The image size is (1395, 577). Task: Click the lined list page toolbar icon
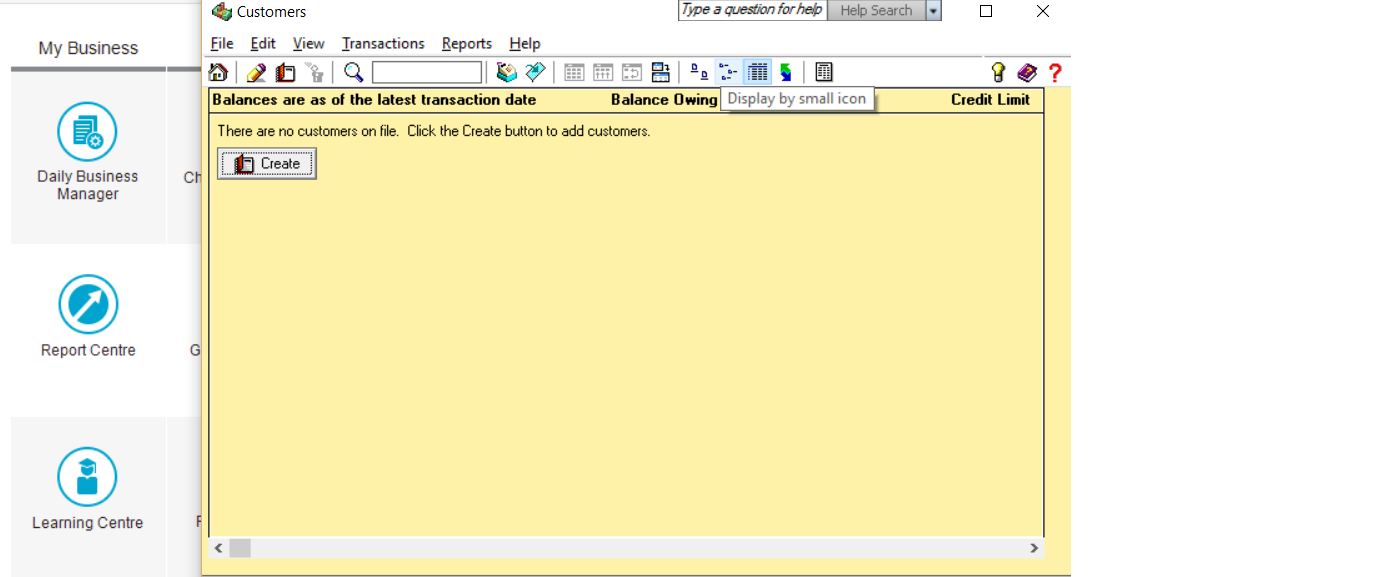824,72
